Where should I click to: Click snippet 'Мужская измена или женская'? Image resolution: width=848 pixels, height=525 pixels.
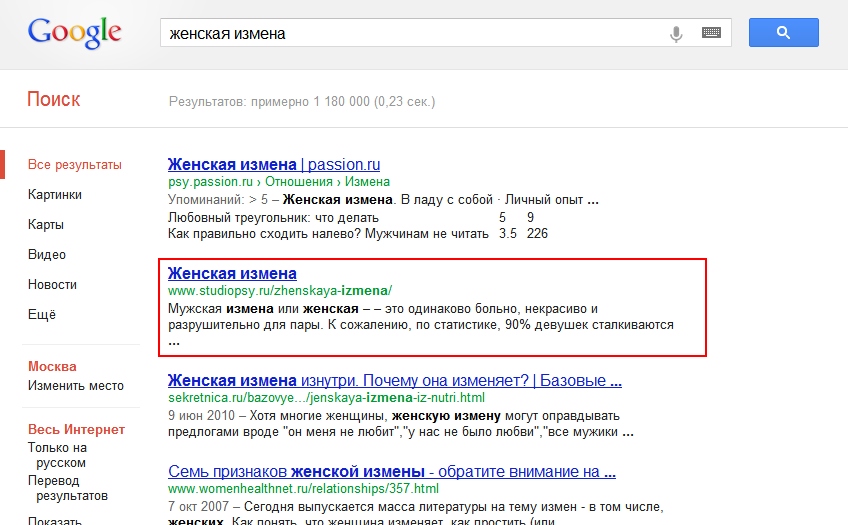click(x=263, y=309)
